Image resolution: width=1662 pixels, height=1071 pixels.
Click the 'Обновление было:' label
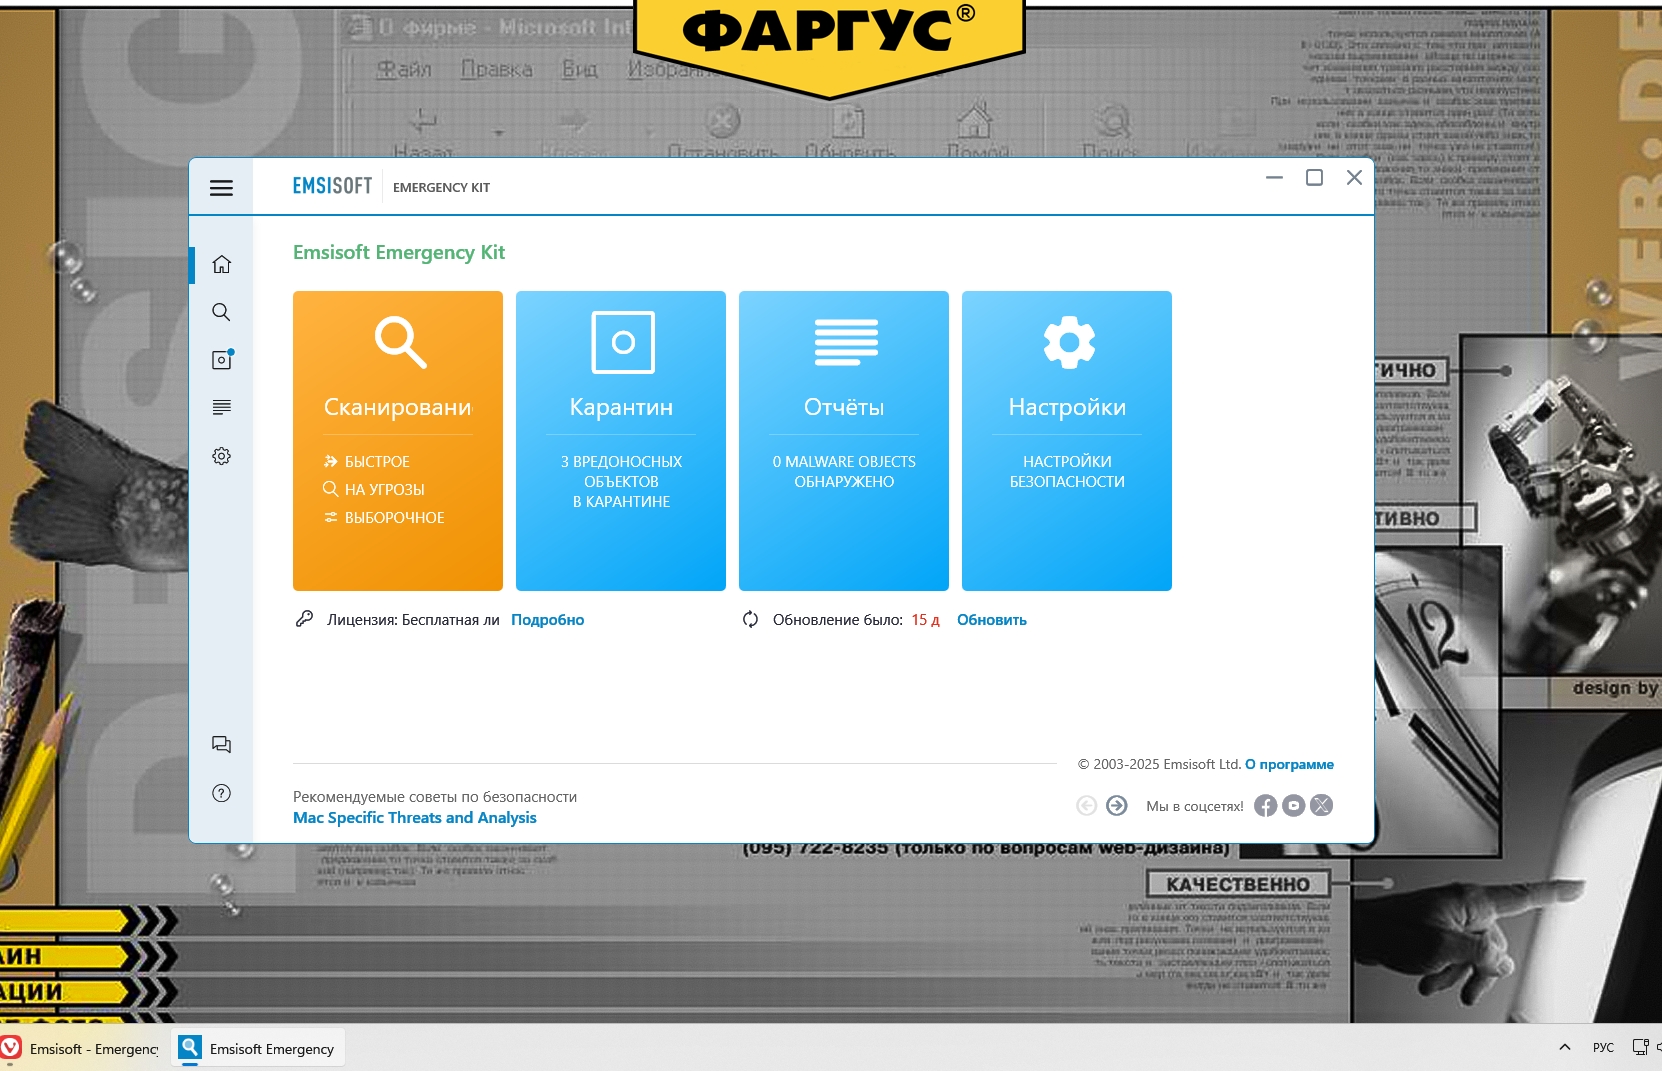point(838,620)
